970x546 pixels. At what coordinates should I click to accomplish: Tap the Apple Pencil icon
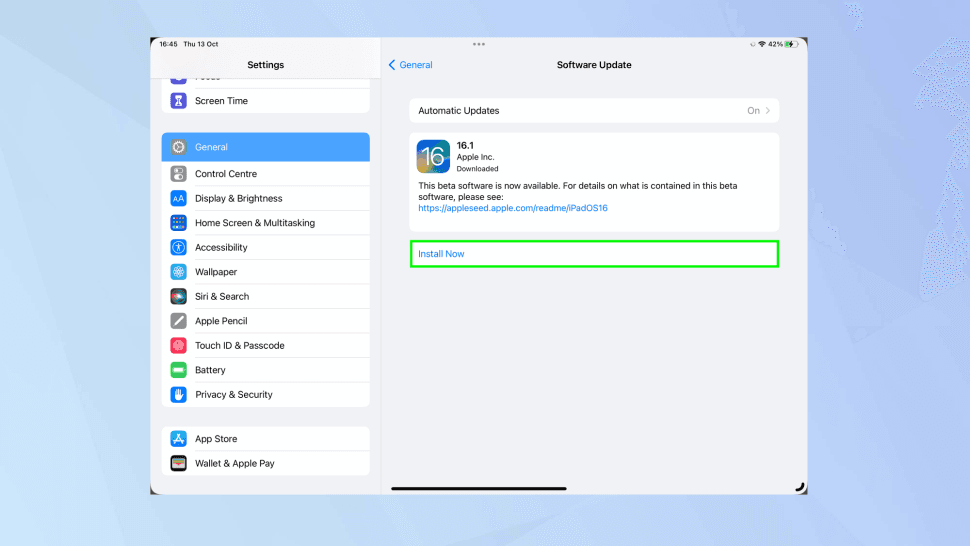[x=178, y=321]
